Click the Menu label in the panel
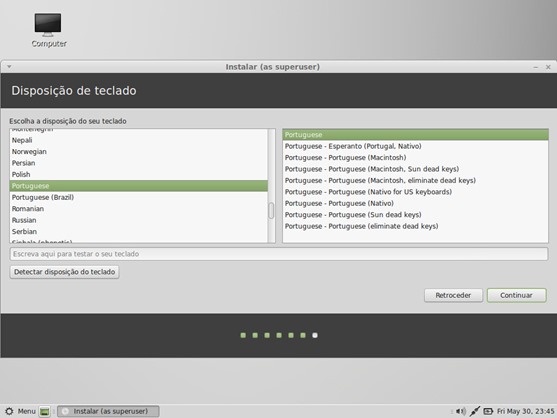 point(27,411)
